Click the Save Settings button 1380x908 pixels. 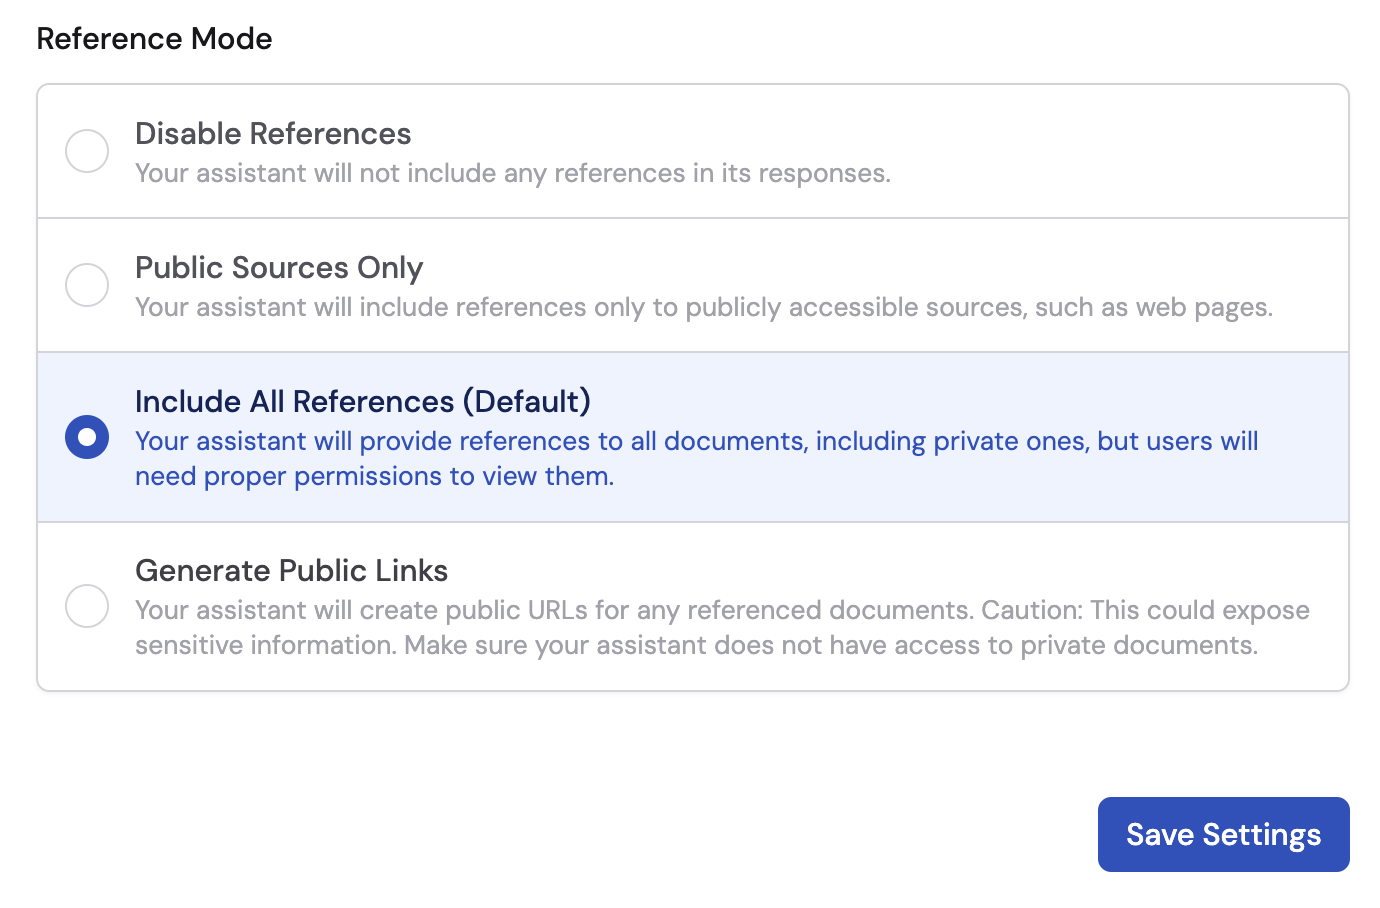pyautogui.click(x=1223, y=834)
